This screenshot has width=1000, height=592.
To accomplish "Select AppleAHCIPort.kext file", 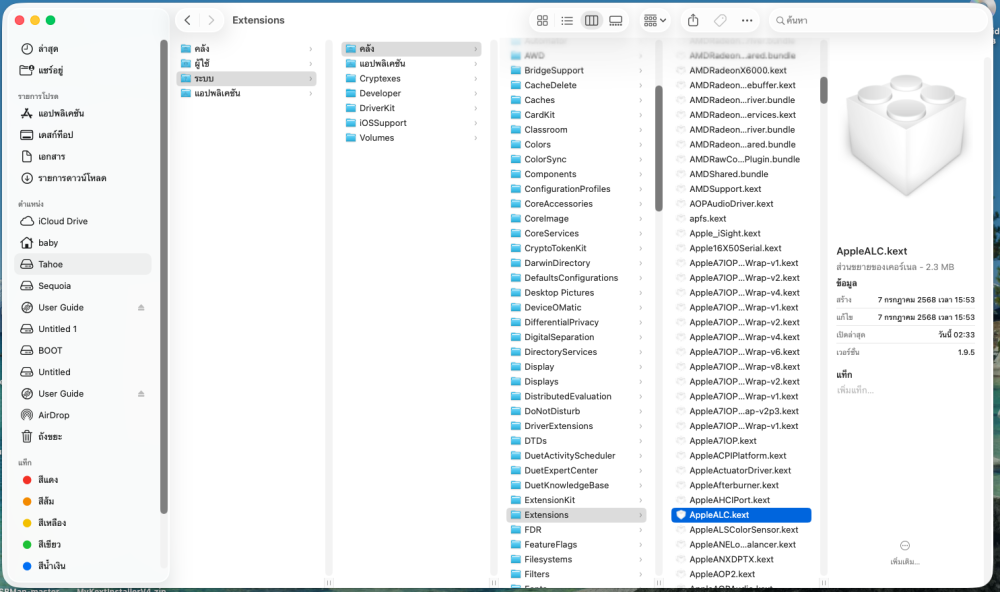I will (x=741, y=500).
